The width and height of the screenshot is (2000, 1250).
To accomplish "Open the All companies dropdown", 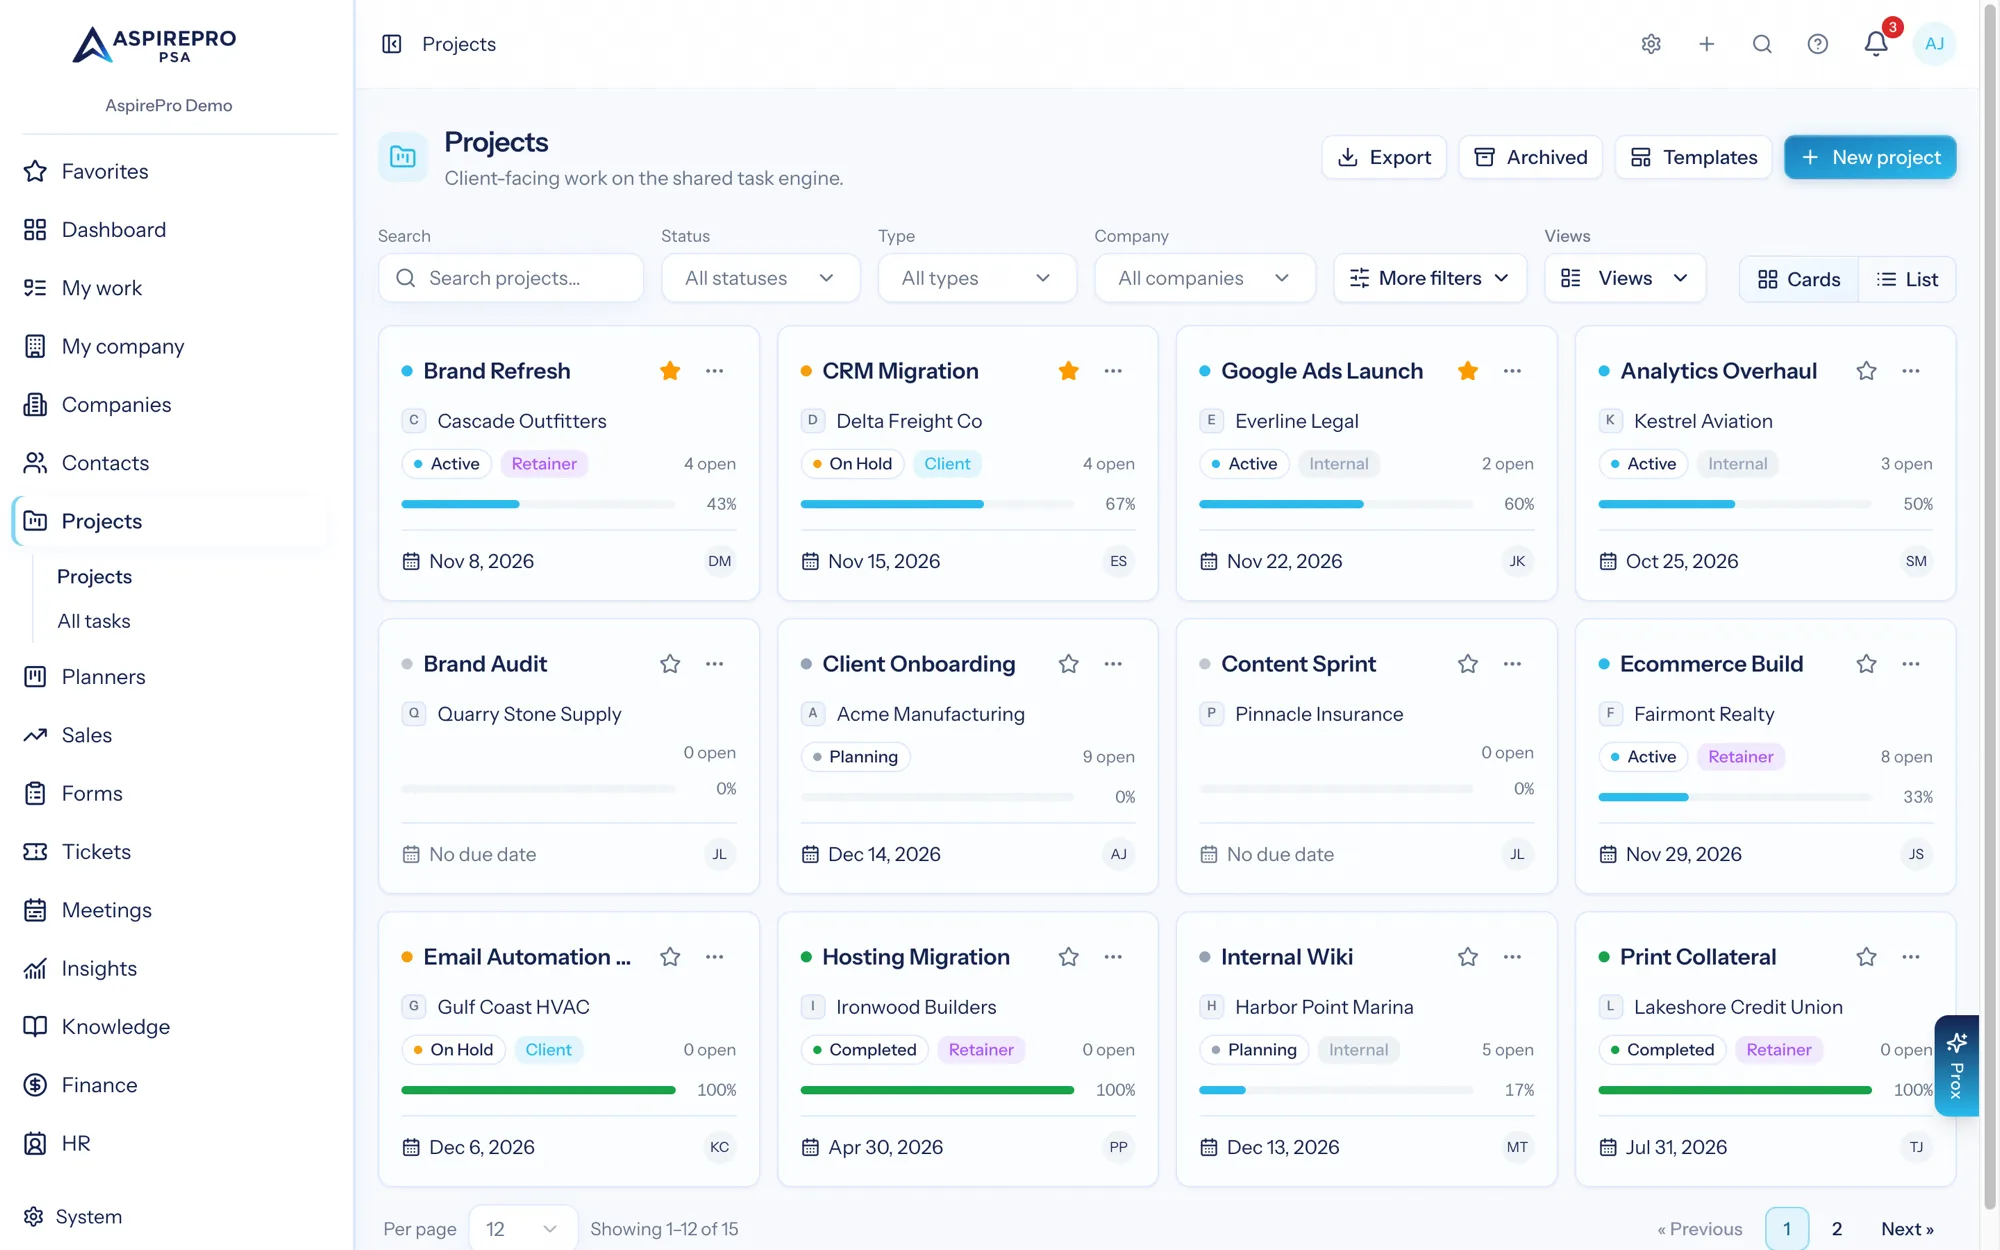I will (x=1204, y=278).
